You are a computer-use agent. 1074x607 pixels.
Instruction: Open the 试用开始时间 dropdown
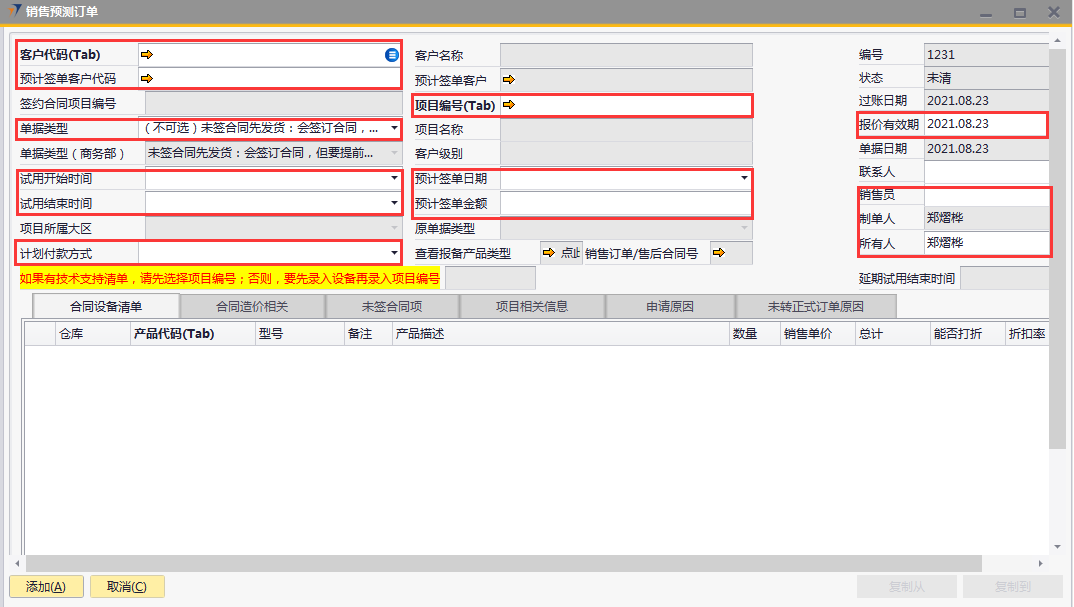coord(394,179)
